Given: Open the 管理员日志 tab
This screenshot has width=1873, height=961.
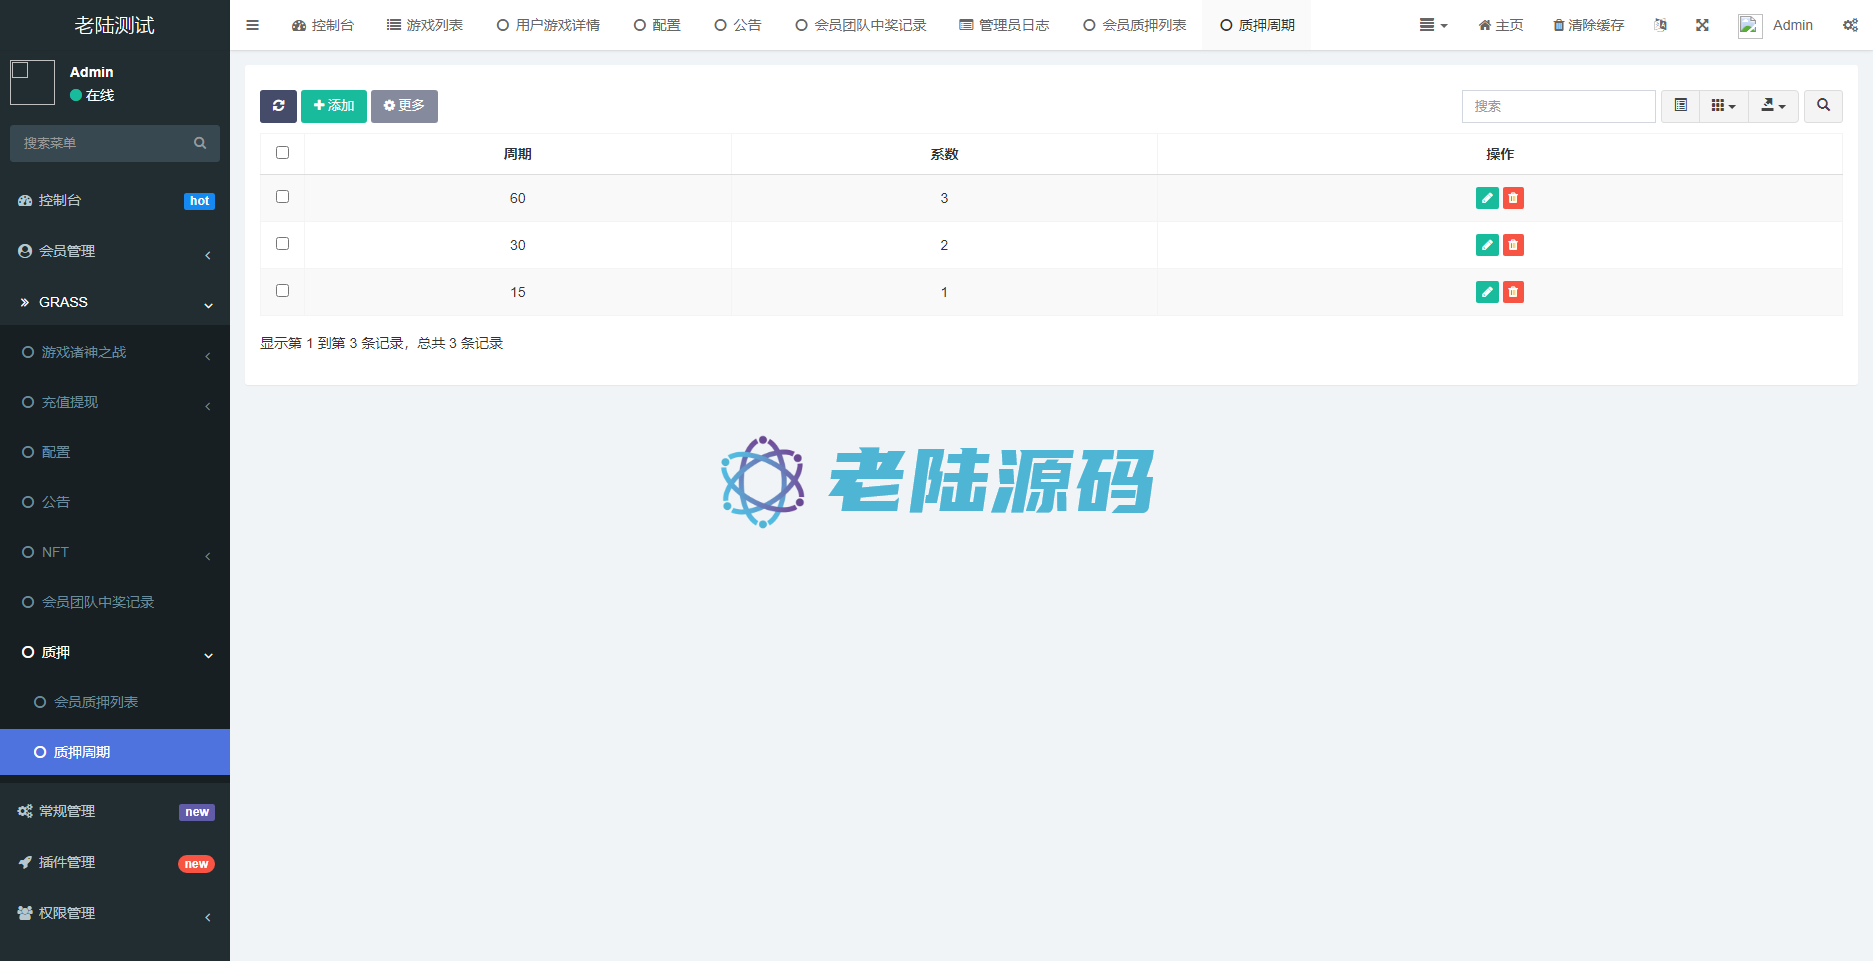Looking at the screenshot, I should click(x=1004, y=25).
